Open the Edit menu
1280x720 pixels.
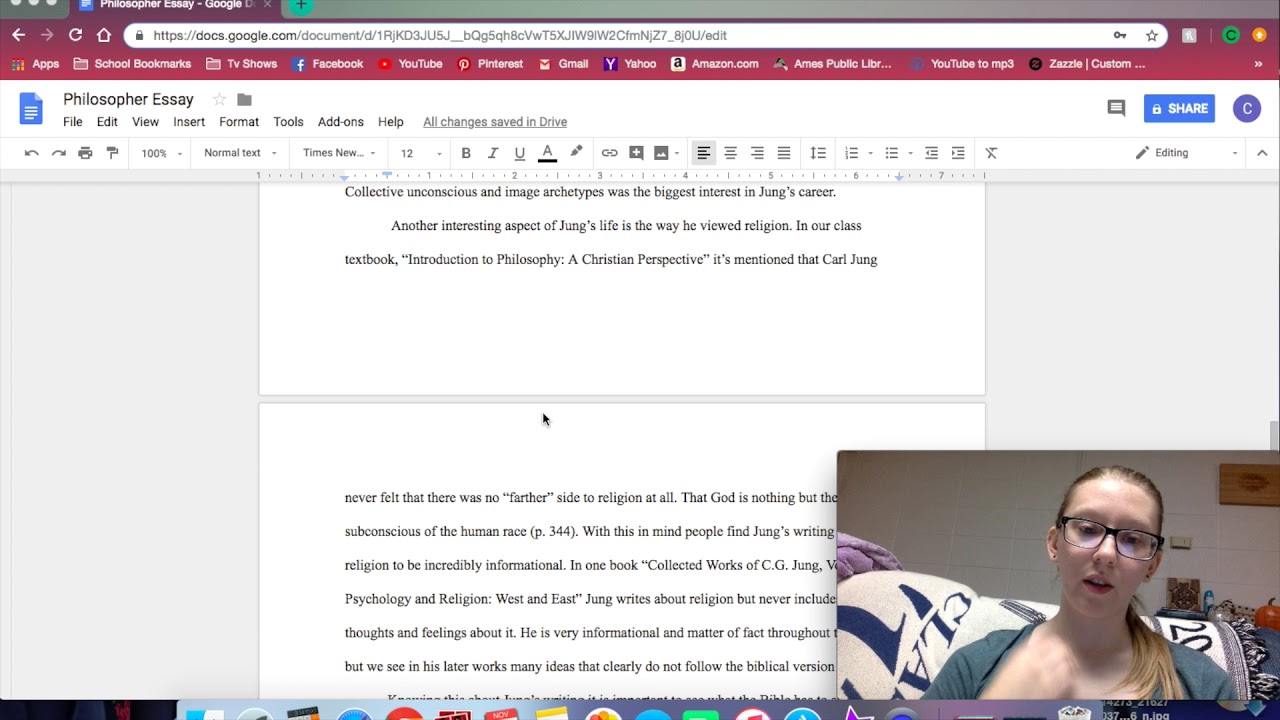[107, 122]
